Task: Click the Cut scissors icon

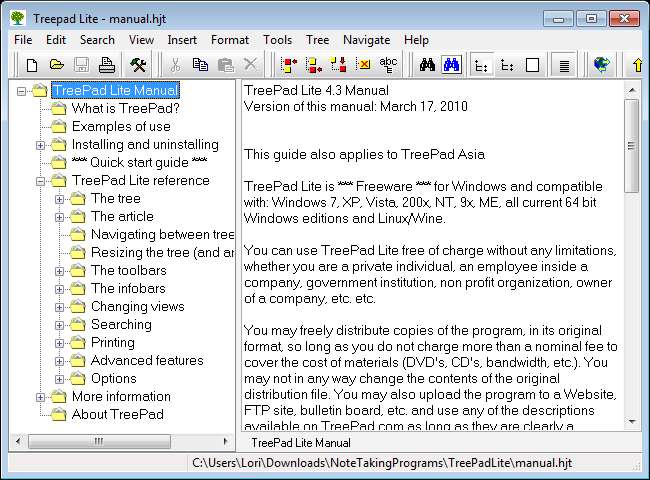Action: pyautogui.click(x=175, y=65)
